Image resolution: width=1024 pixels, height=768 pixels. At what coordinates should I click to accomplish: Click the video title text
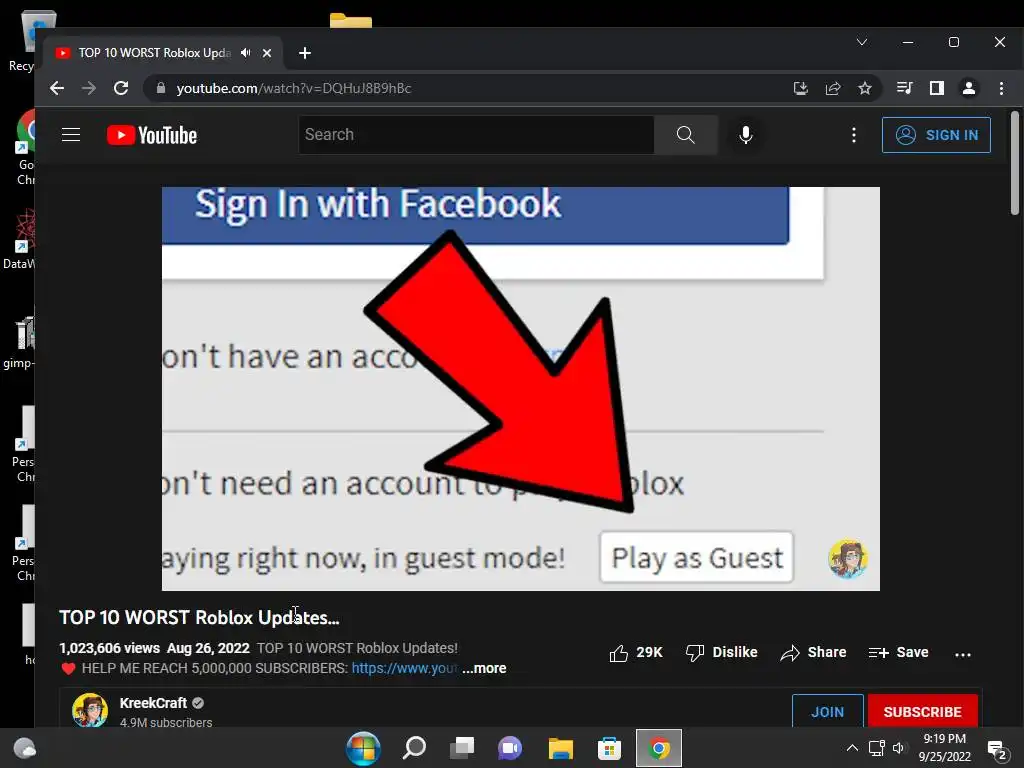point(199,618)
